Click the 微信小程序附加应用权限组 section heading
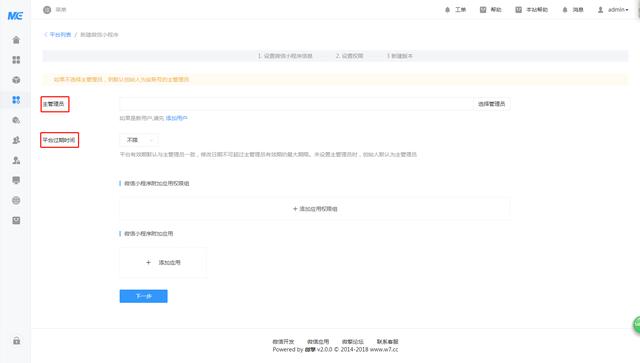640x363 pixels. point(157,183)
